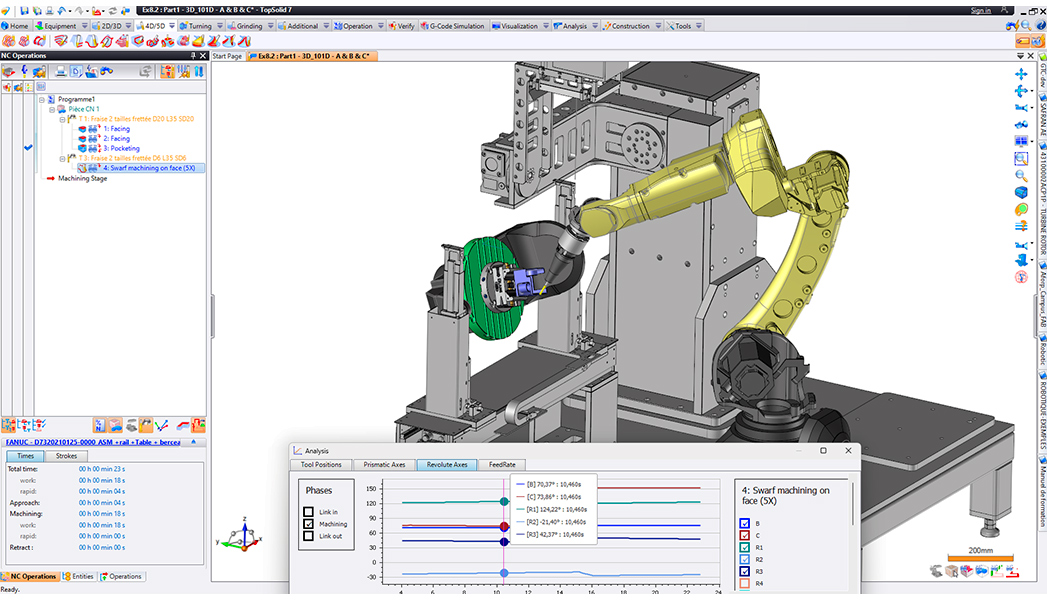
Task: Select the 3: Pocketing operation
Action: 121,148
